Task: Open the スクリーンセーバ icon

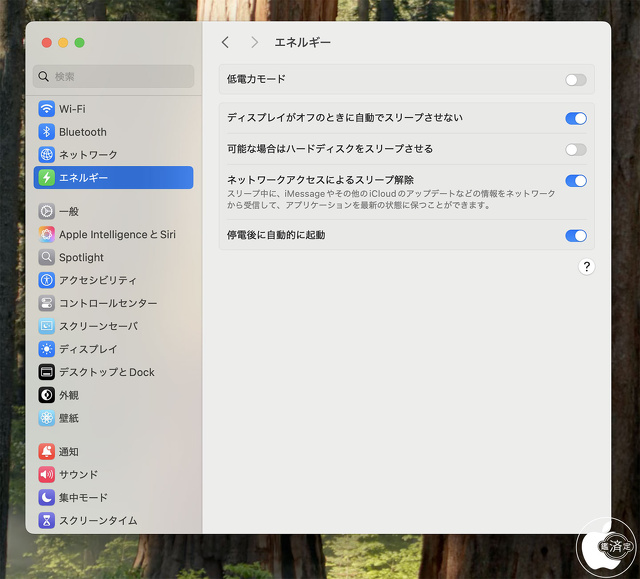Action: click(x=46, y=326)
